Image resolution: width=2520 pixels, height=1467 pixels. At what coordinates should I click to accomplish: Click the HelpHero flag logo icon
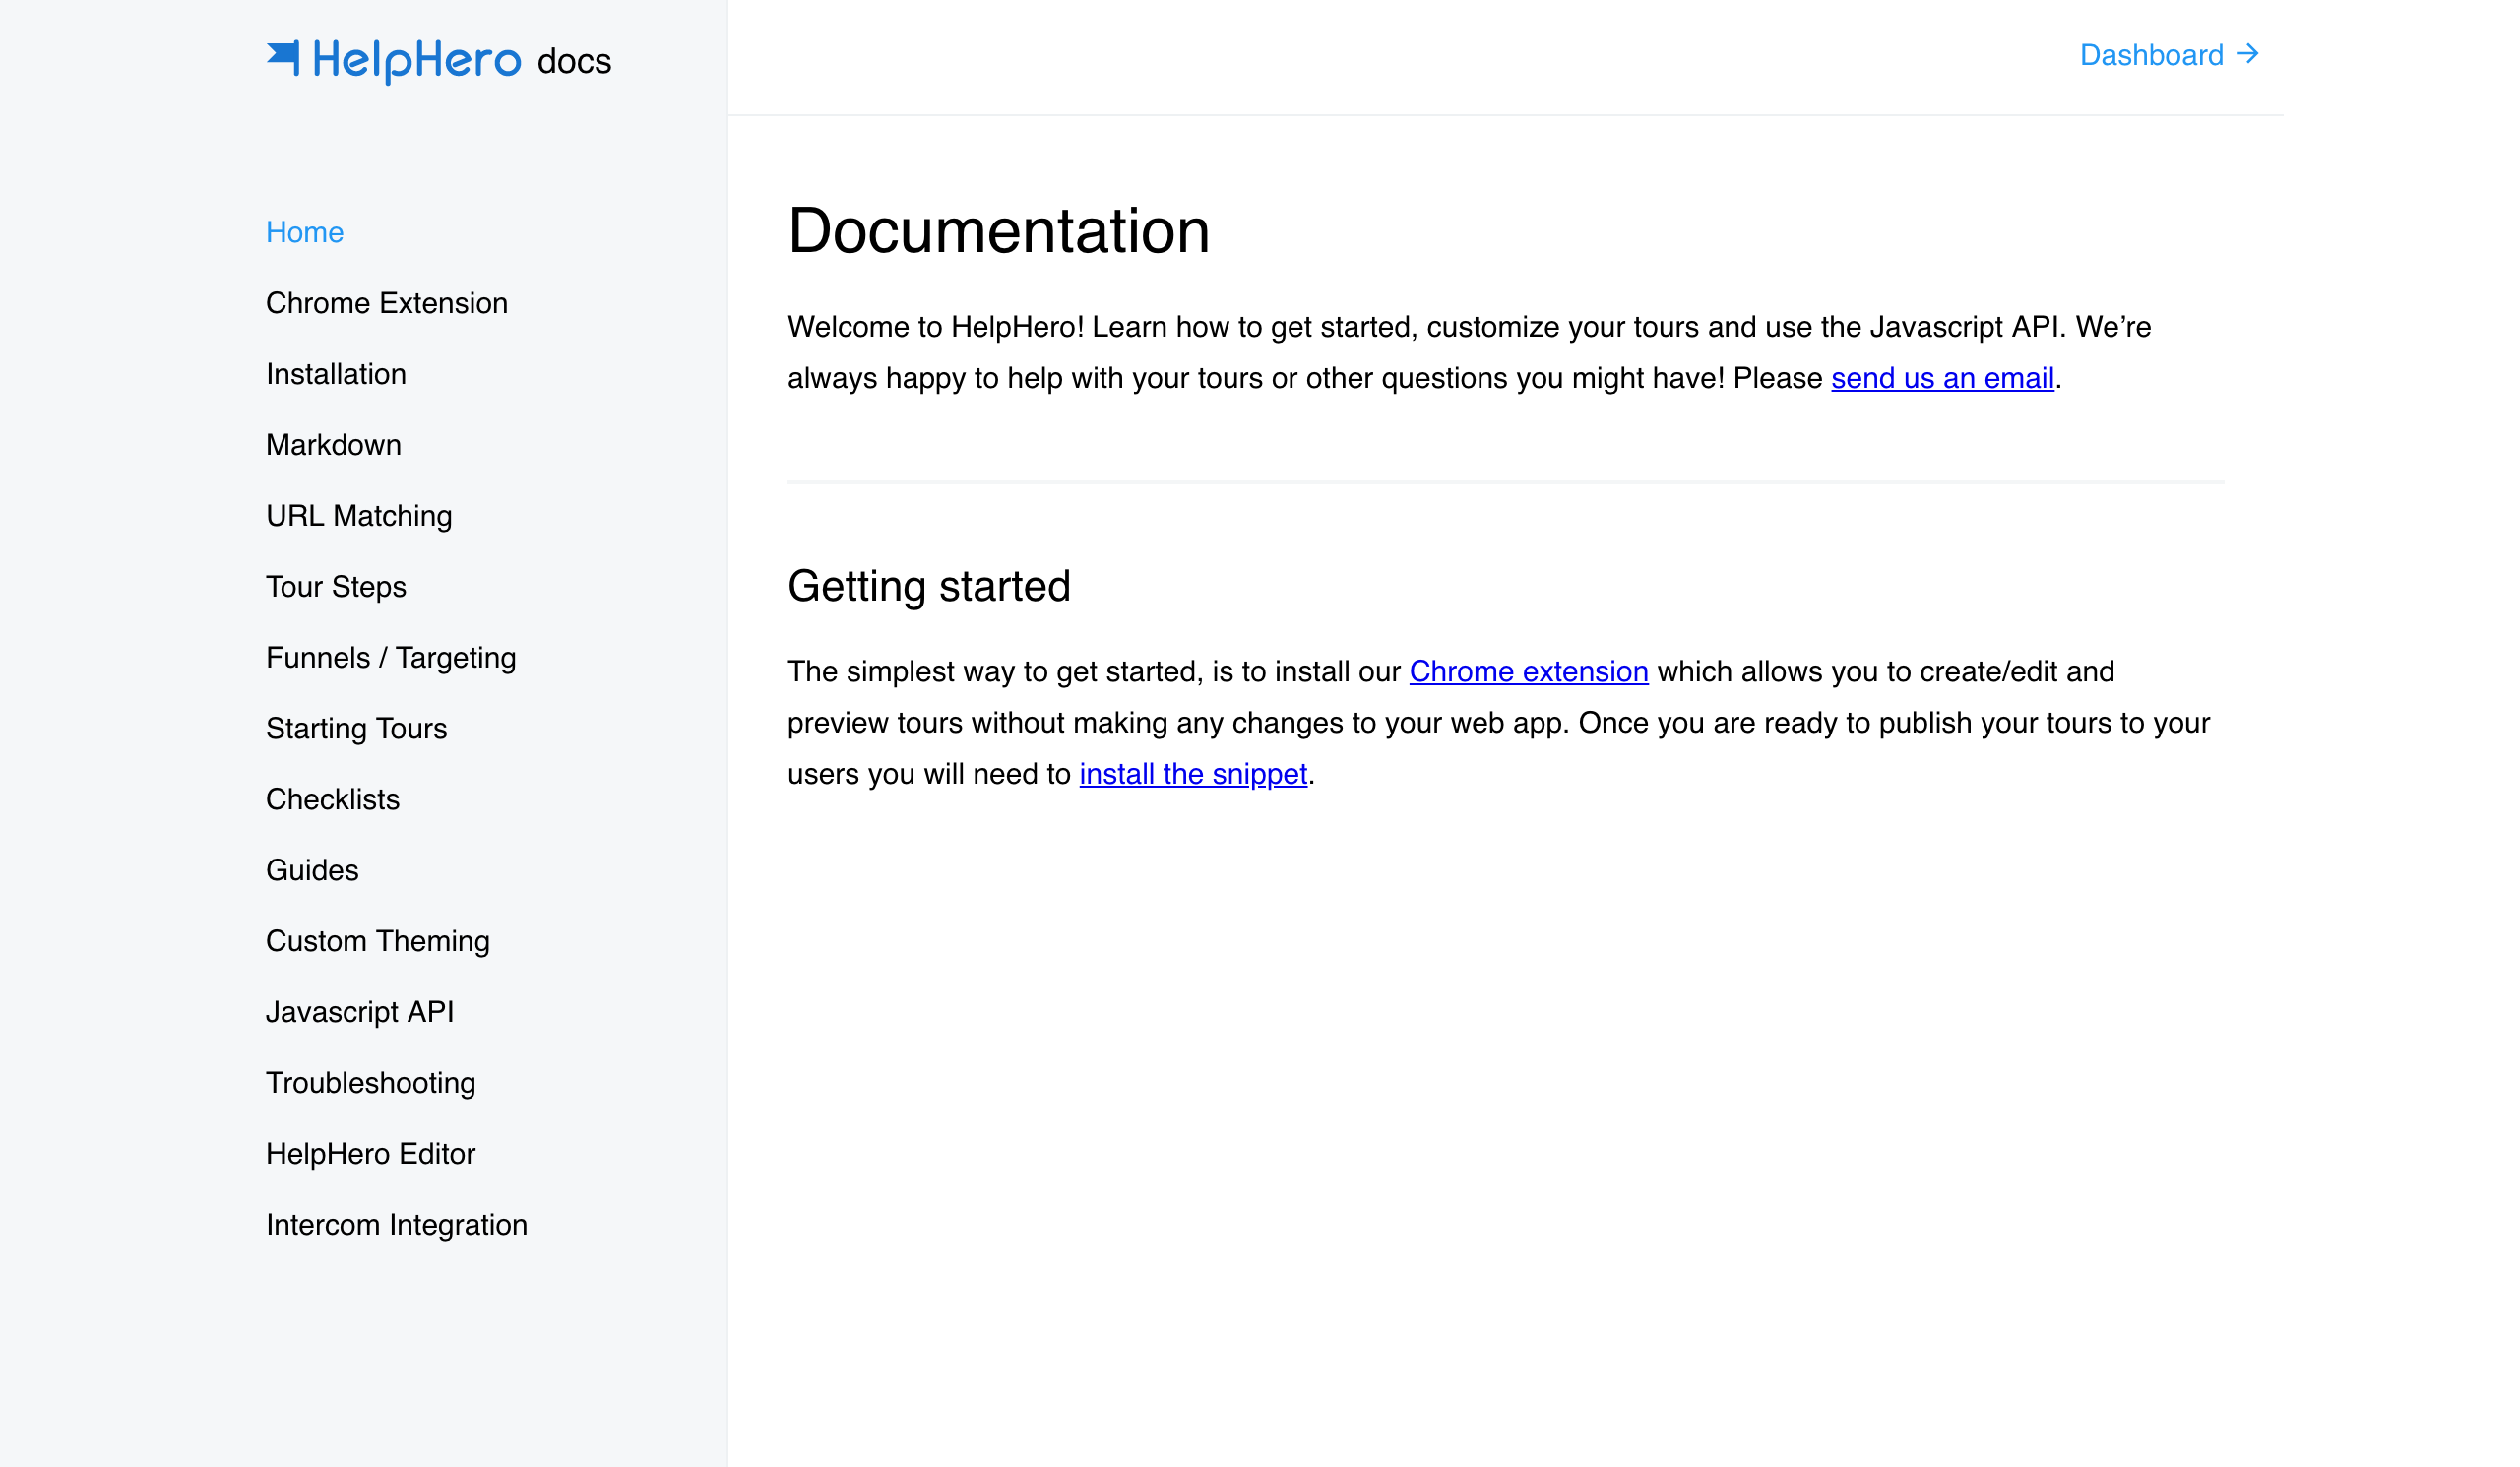283,57
